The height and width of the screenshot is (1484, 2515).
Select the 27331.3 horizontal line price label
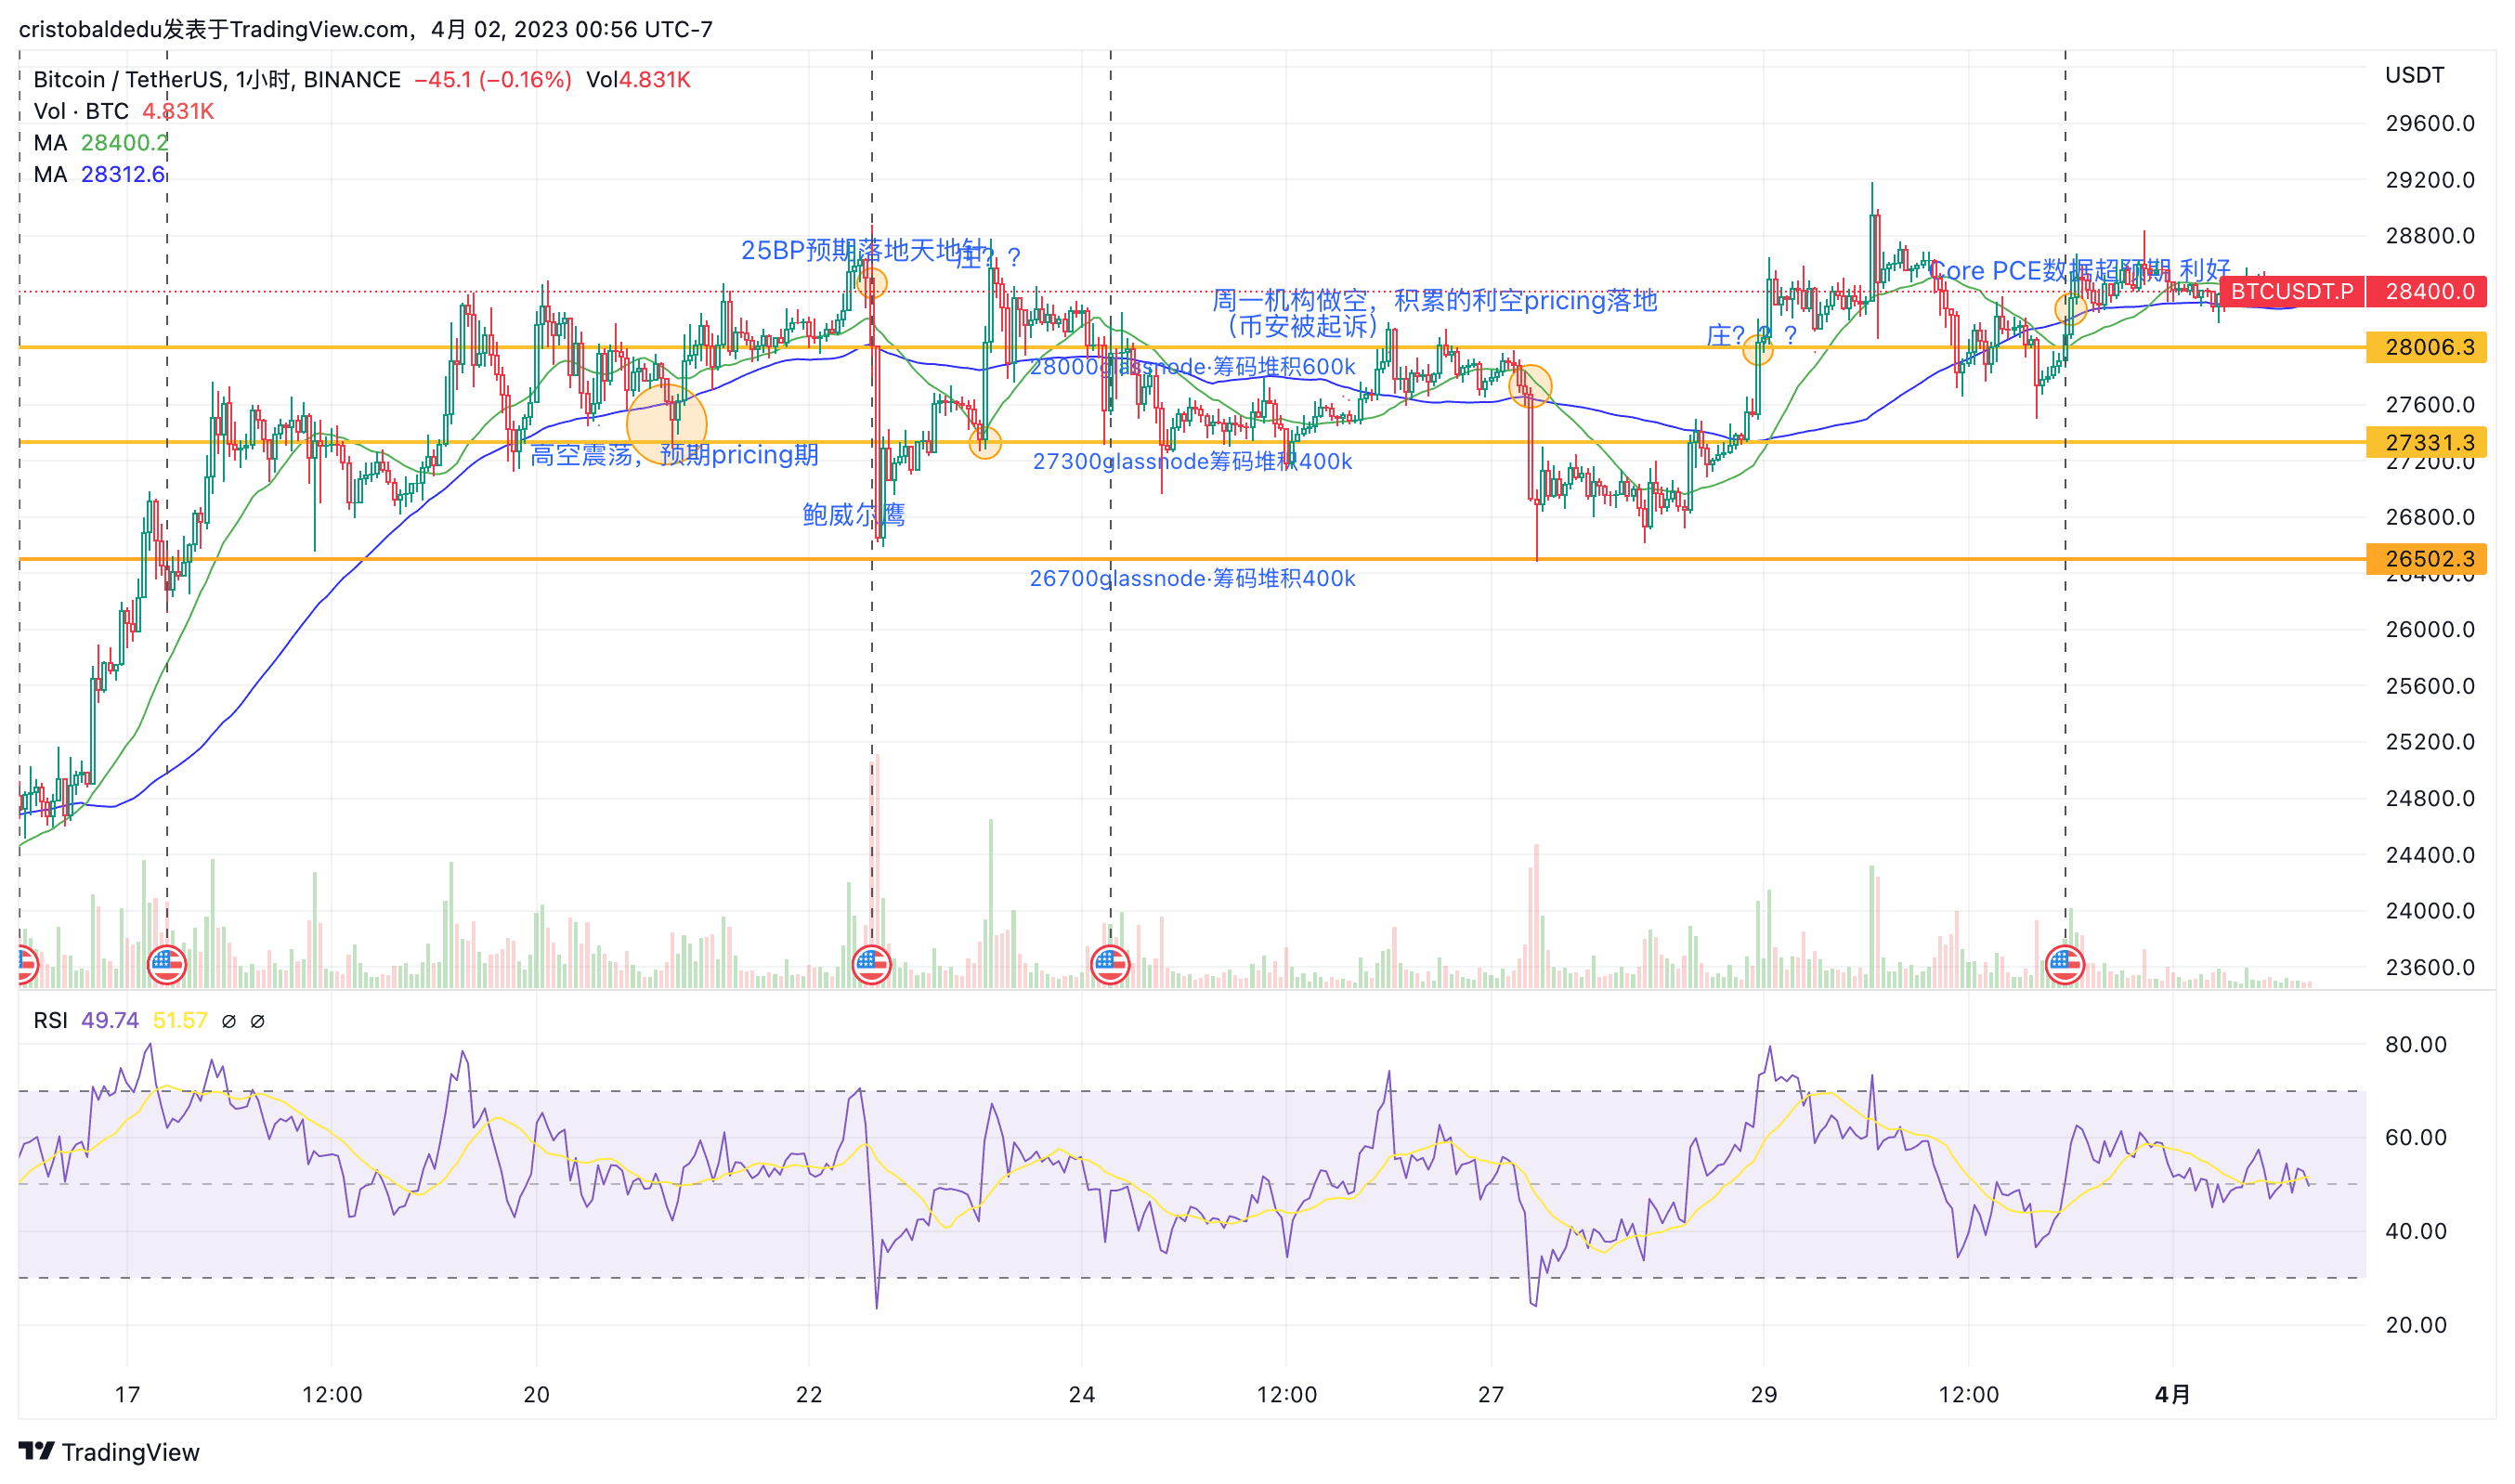tap(2427, 442)
